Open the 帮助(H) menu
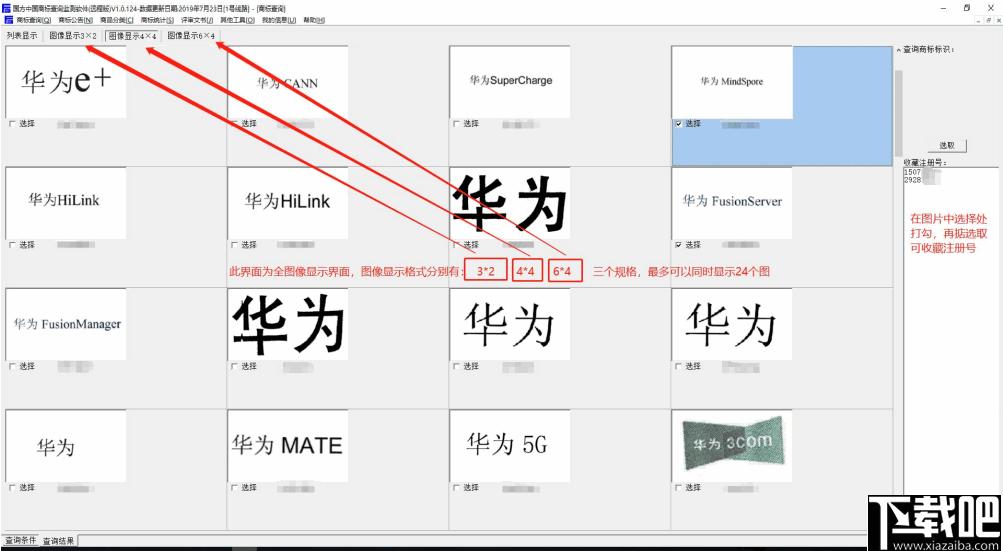The image size is (1003, 551). click(314, 20)
